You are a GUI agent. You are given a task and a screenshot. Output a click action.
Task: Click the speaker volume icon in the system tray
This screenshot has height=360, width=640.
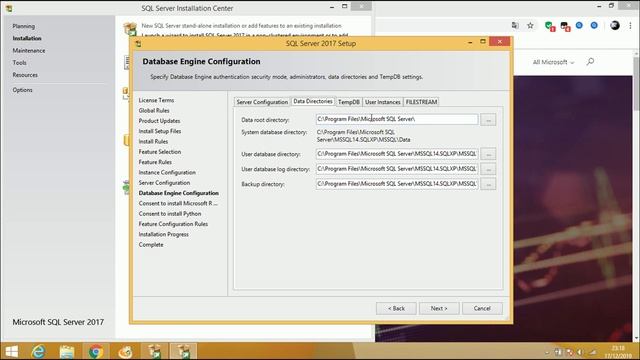pyautogui.click(x=580, y=352)
